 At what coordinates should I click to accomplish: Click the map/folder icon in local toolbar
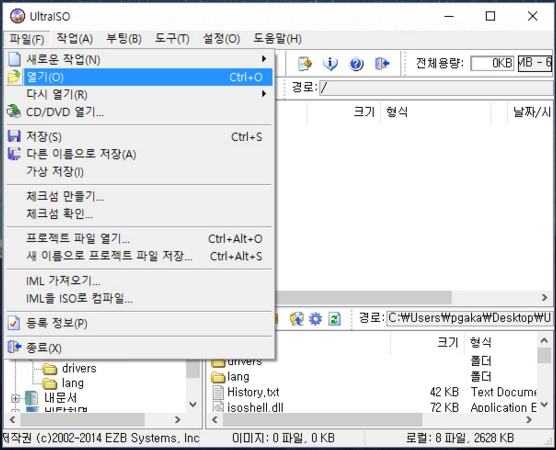pyautogui.click(x=296, y=319)
